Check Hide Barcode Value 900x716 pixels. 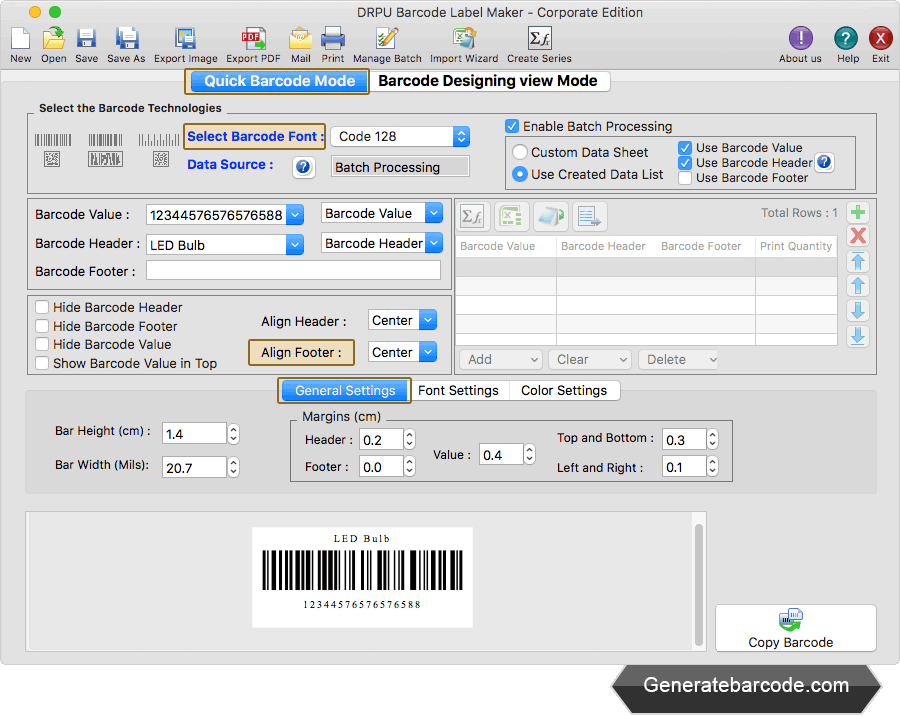(42, 345)
